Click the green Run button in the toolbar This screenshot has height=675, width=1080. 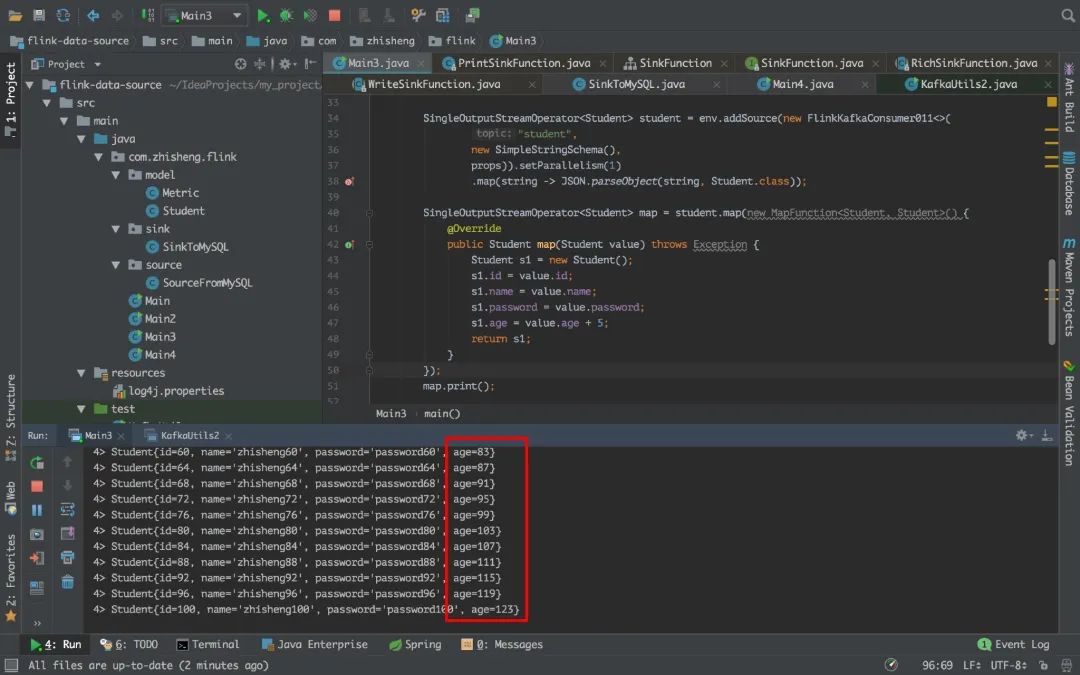coord(263,15)
